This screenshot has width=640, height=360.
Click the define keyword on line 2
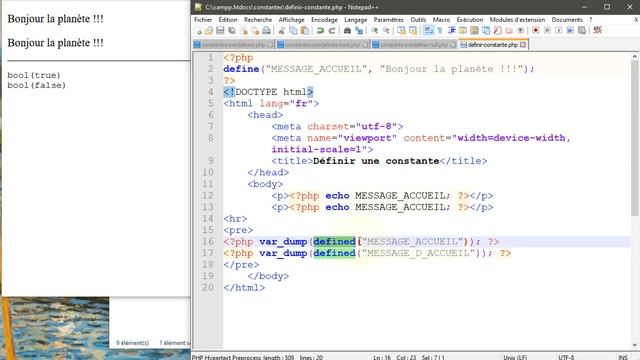[241, 69]
